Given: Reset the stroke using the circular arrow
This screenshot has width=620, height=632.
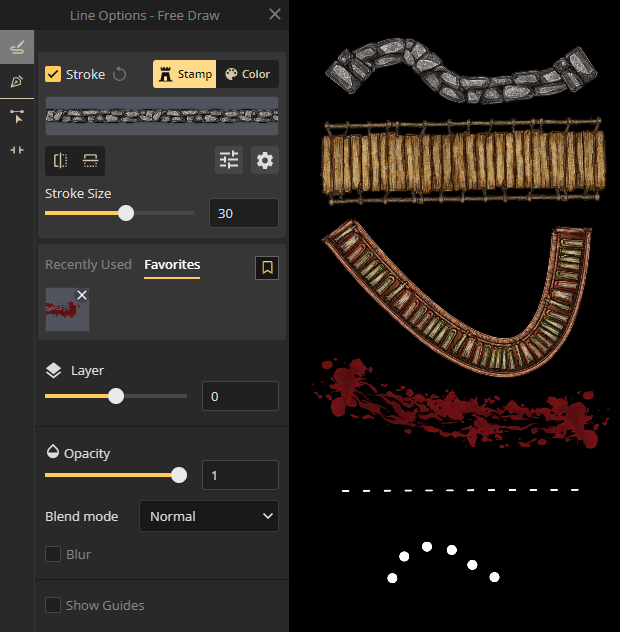Looking at the screenshot, I should 120,74.
